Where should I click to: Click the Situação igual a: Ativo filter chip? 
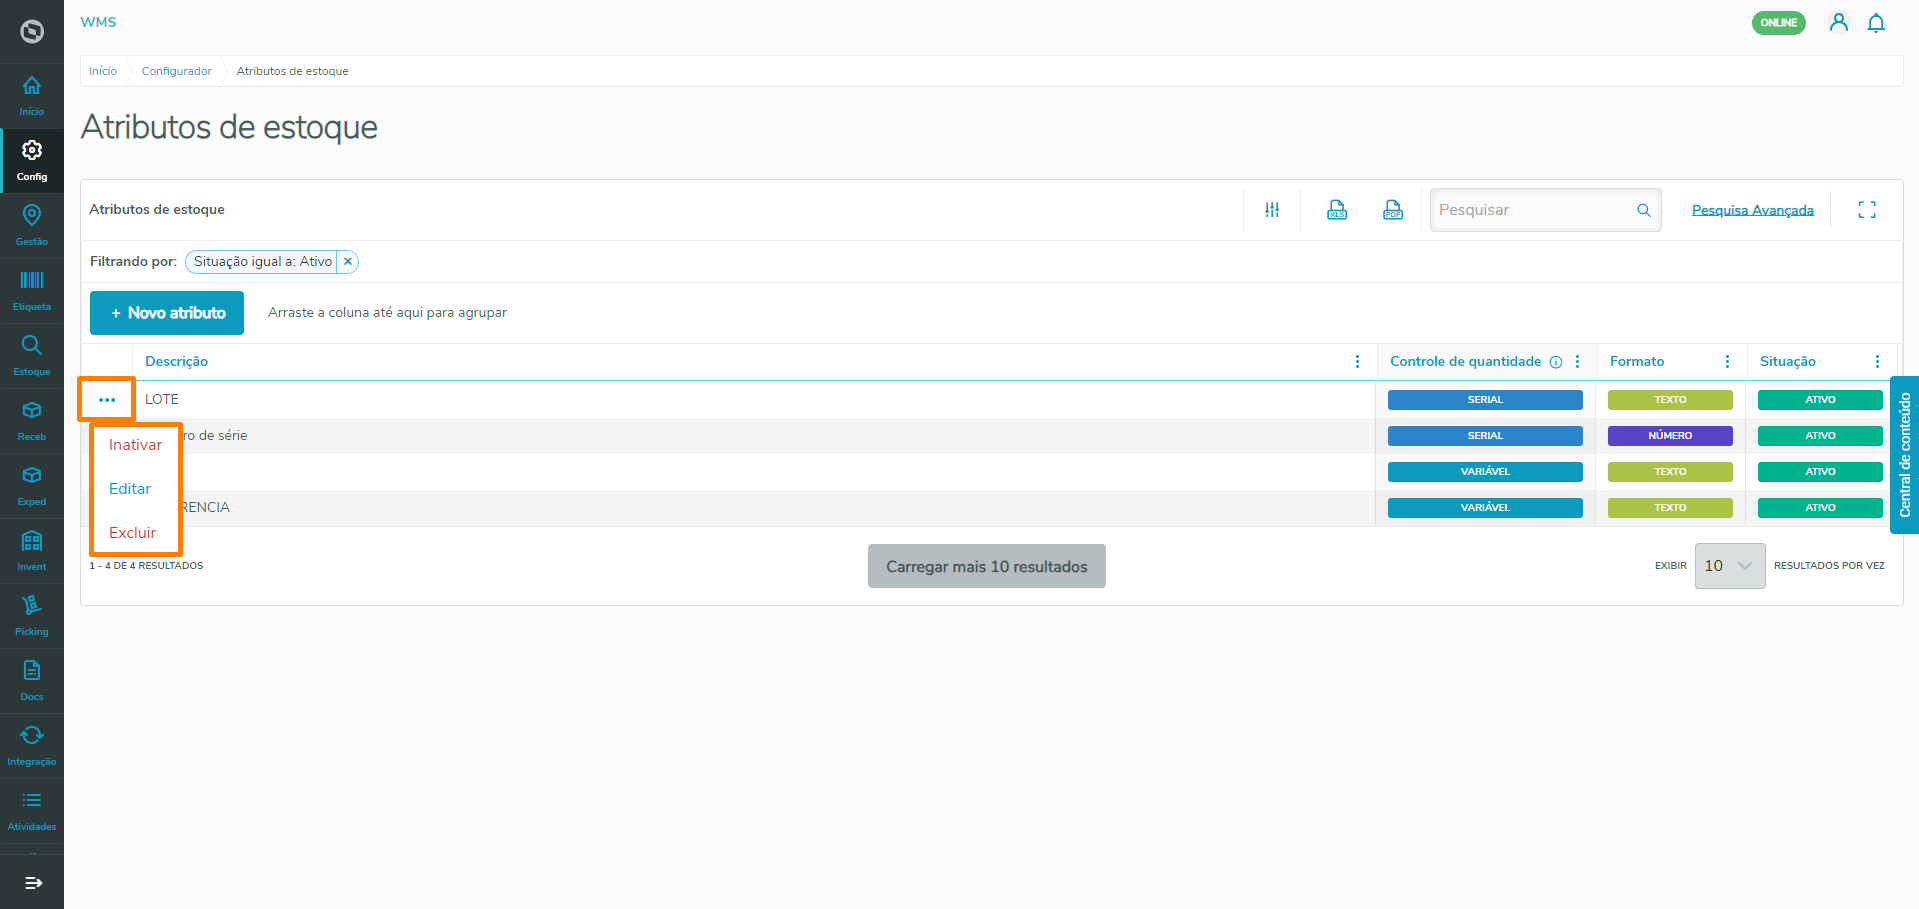point(263,262)
